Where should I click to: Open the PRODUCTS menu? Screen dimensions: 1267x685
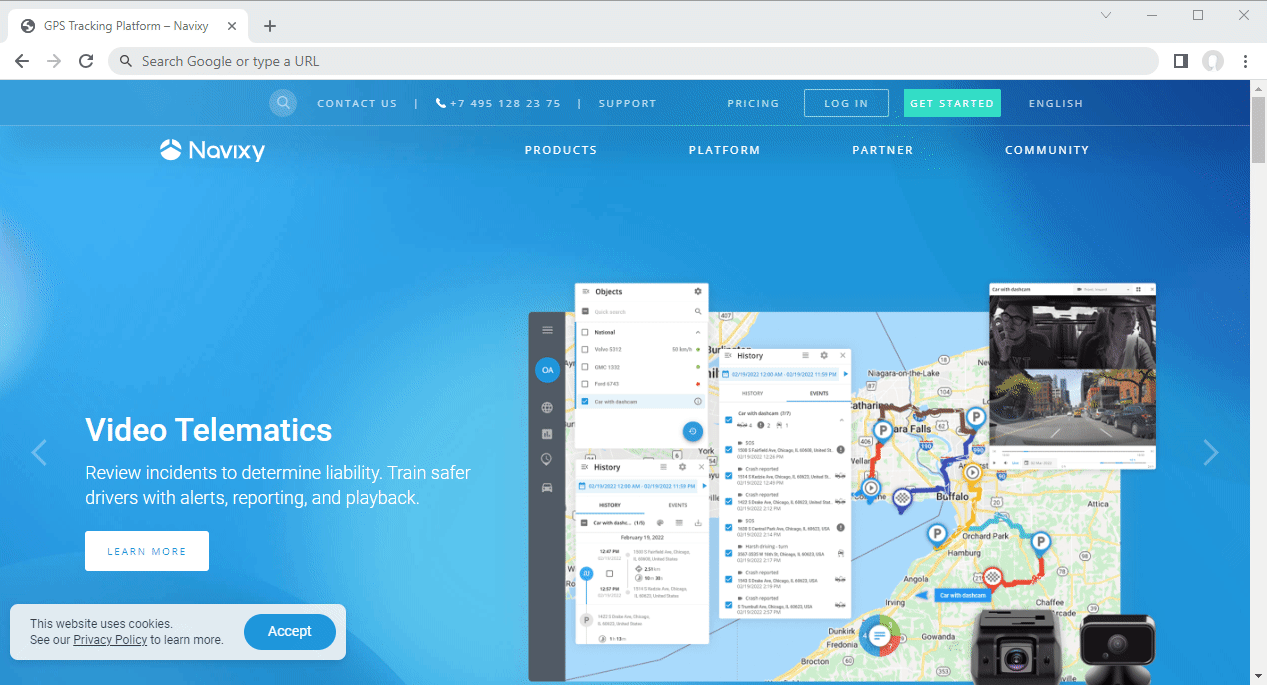(x=561, y=150)
